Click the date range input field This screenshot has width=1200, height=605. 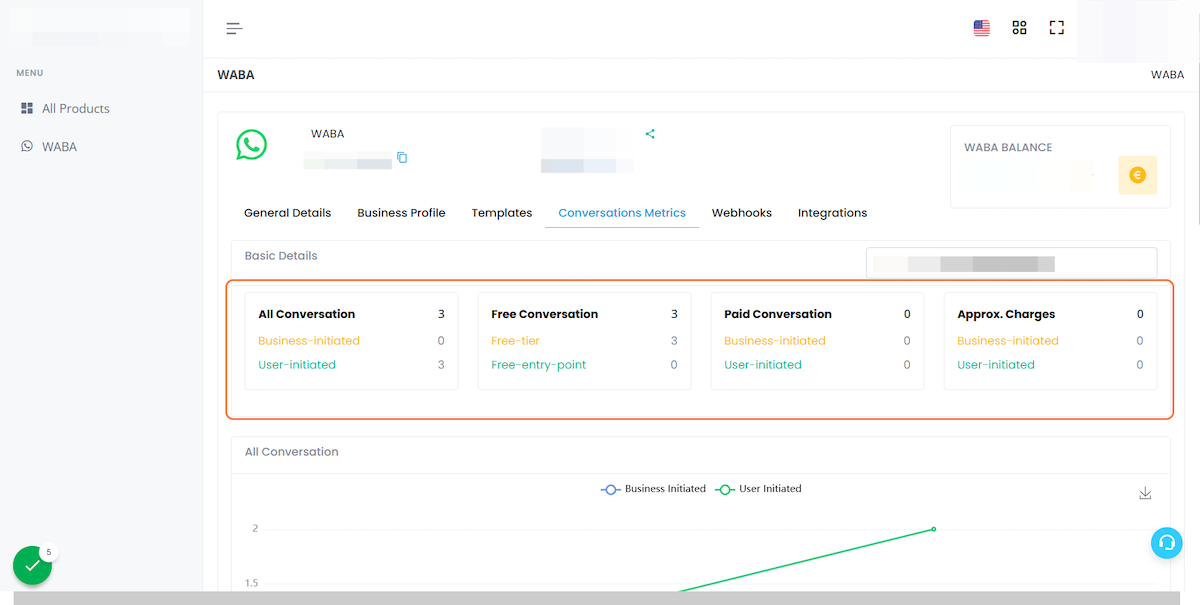coord(1011,263)
